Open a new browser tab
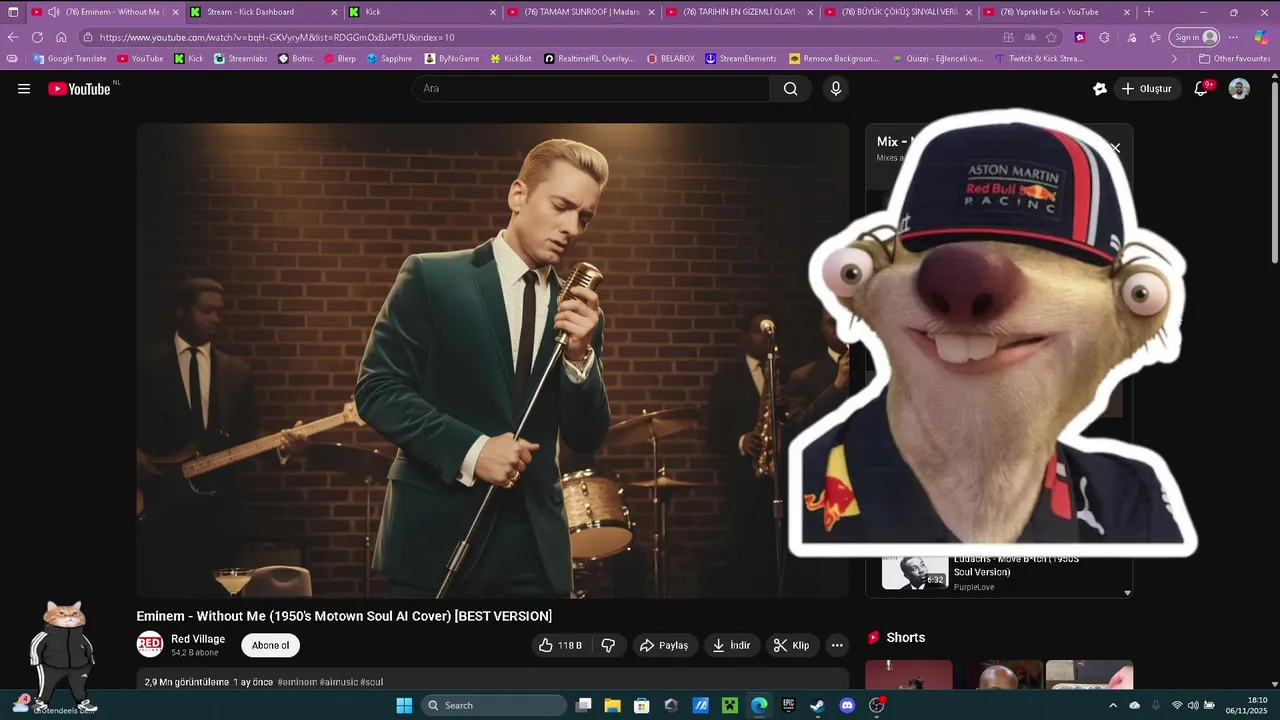 (x=1149, y=12)
